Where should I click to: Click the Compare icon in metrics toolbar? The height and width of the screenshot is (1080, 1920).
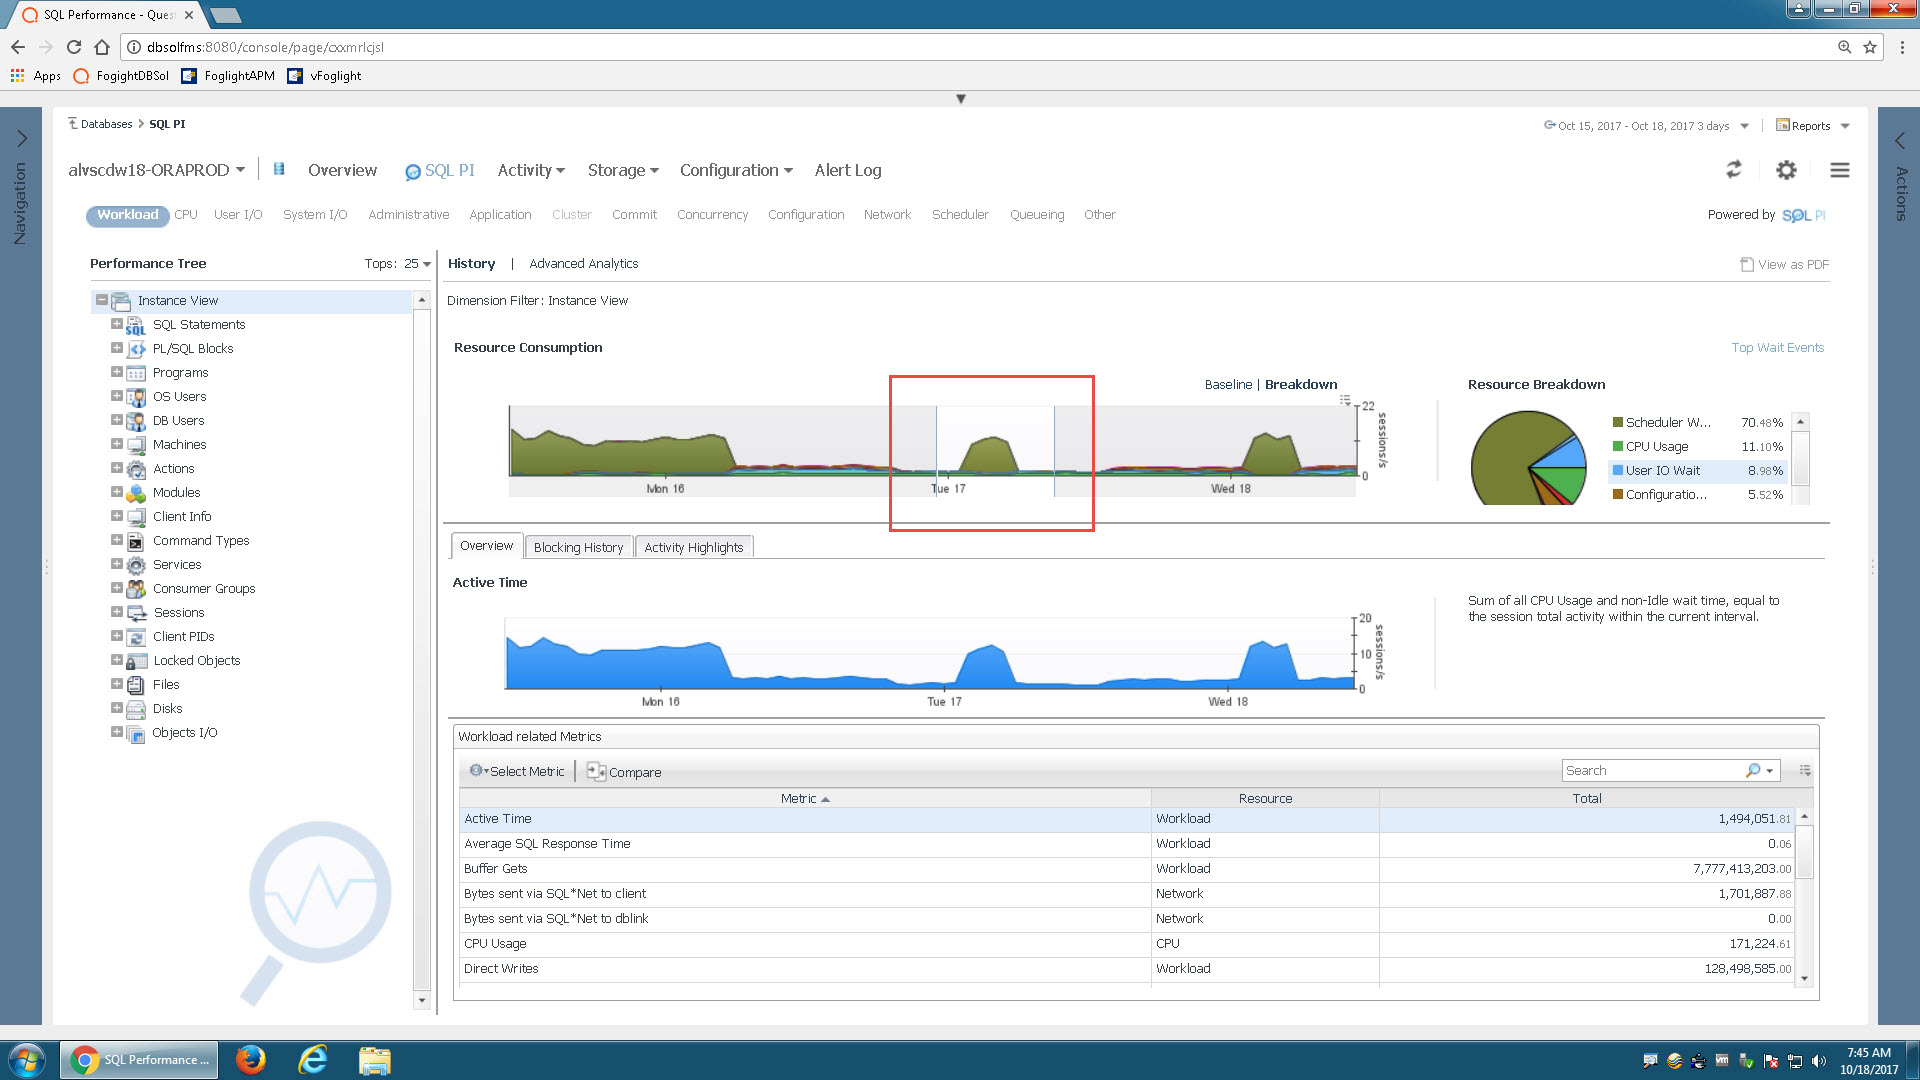(596, 771)
